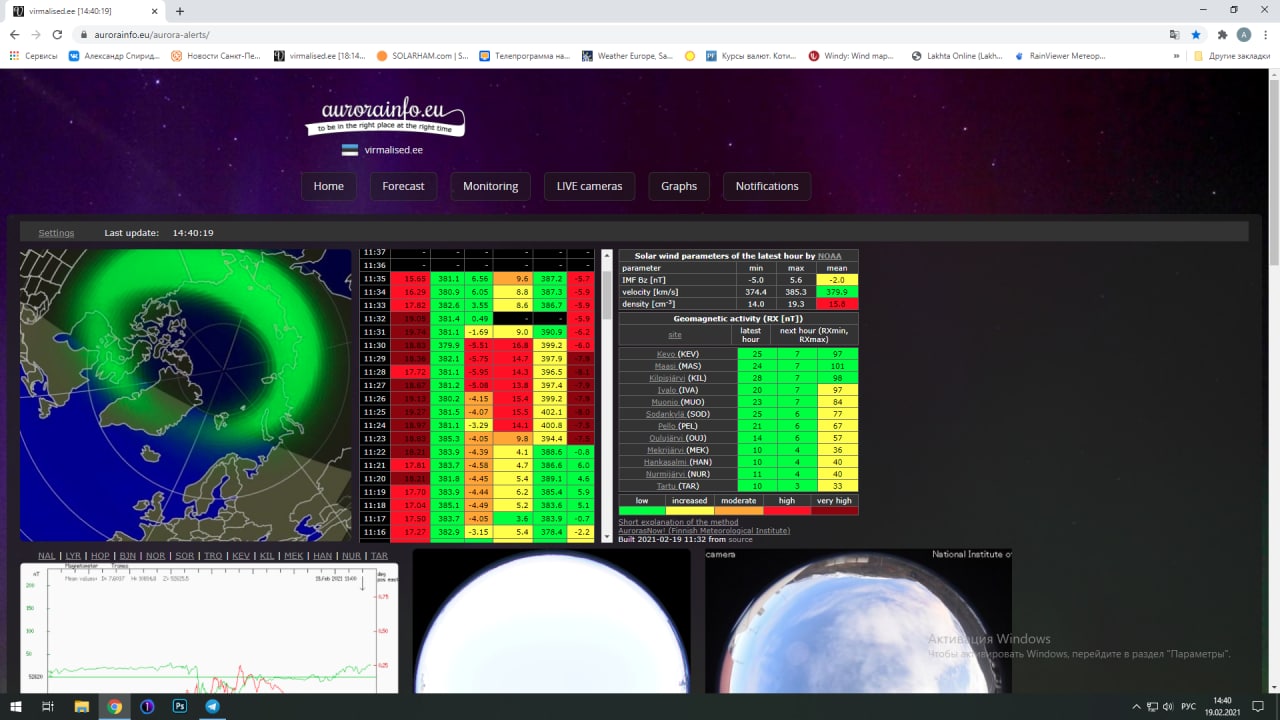Click the aurora oval map image

click(186, 395)
